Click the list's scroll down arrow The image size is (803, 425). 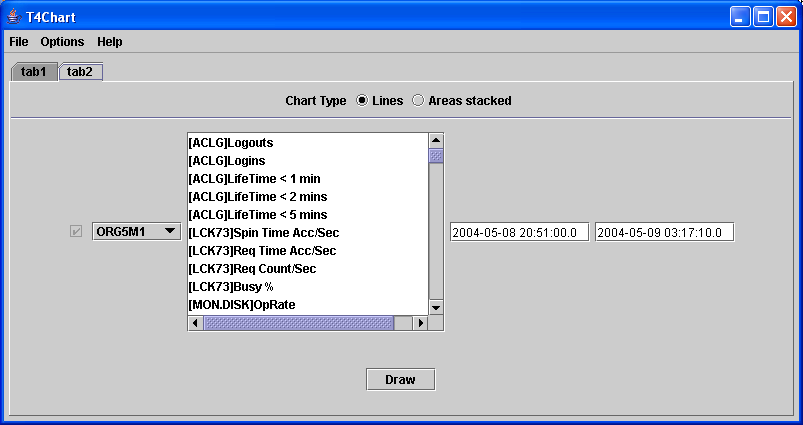click(x=436, y=306)
